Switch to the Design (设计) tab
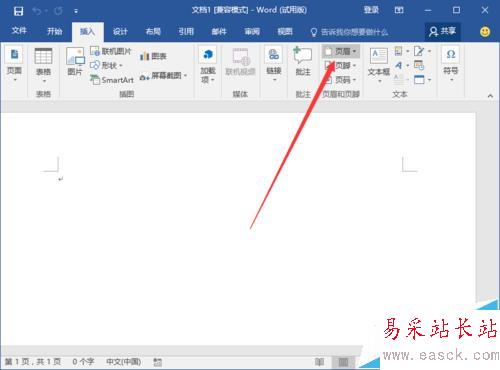500x370 pixels. click(x=120, y=32)
